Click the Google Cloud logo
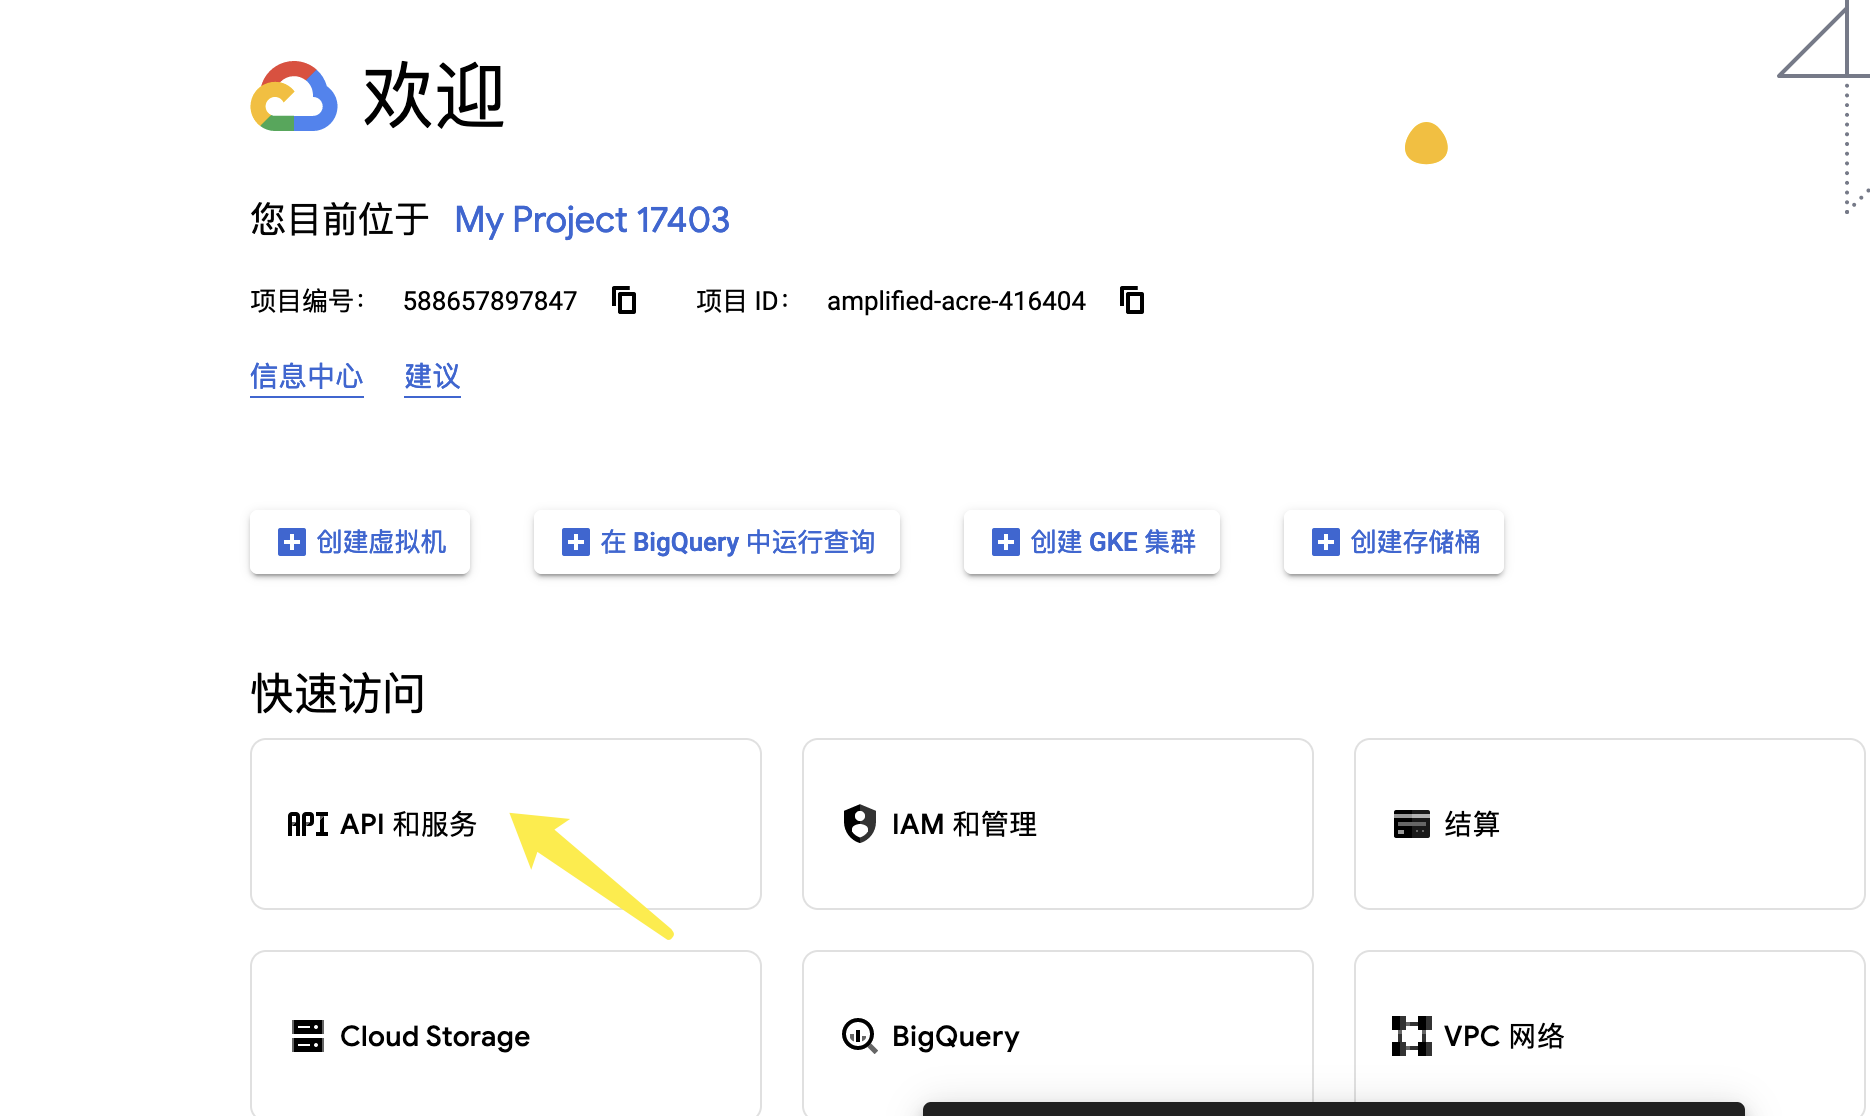The width and height of the screenshot is (1870, 1116). point(294,97)
